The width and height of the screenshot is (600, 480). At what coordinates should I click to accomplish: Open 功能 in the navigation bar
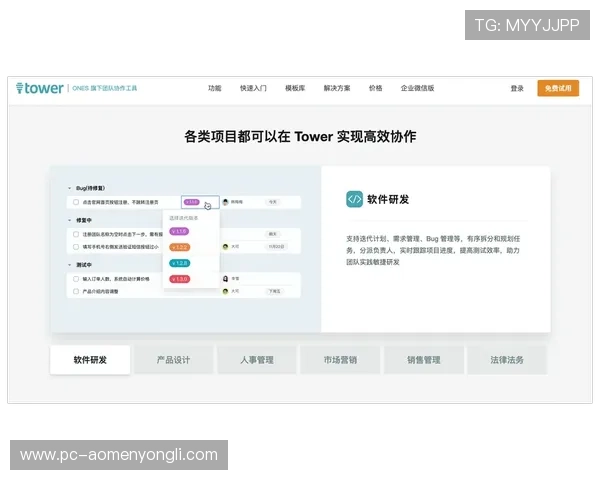[x=215, y=88]
